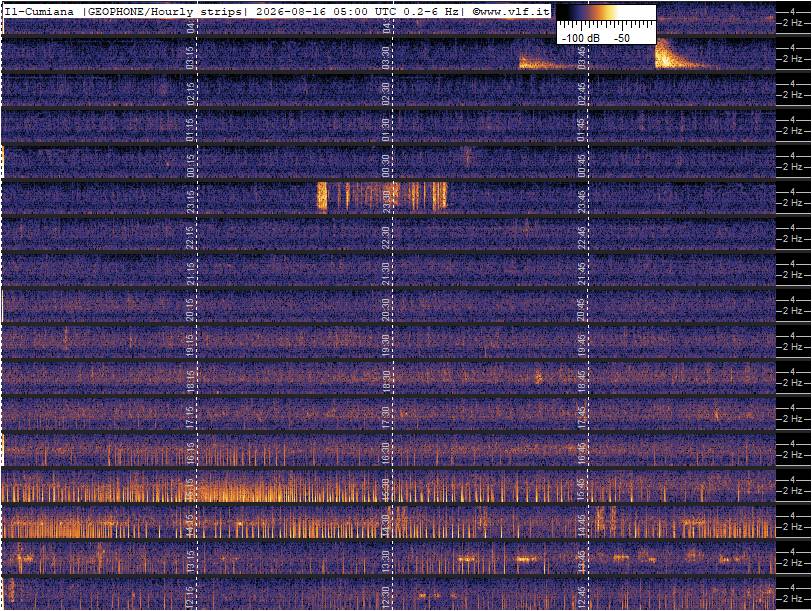
Task: Click the 16:30 time label
Action: coord(386,454)
